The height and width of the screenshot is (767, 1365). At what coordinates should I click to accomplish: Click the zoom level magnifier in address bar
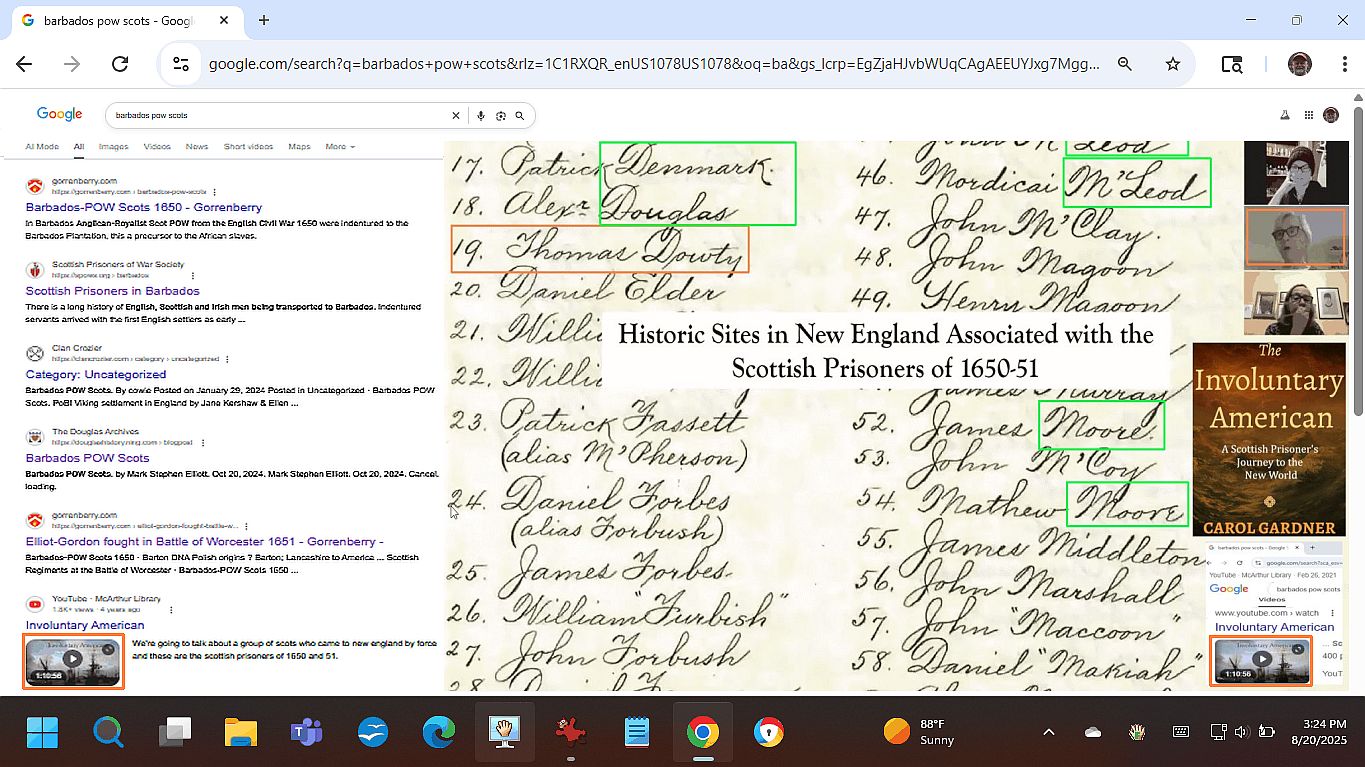coord(1125,64)
